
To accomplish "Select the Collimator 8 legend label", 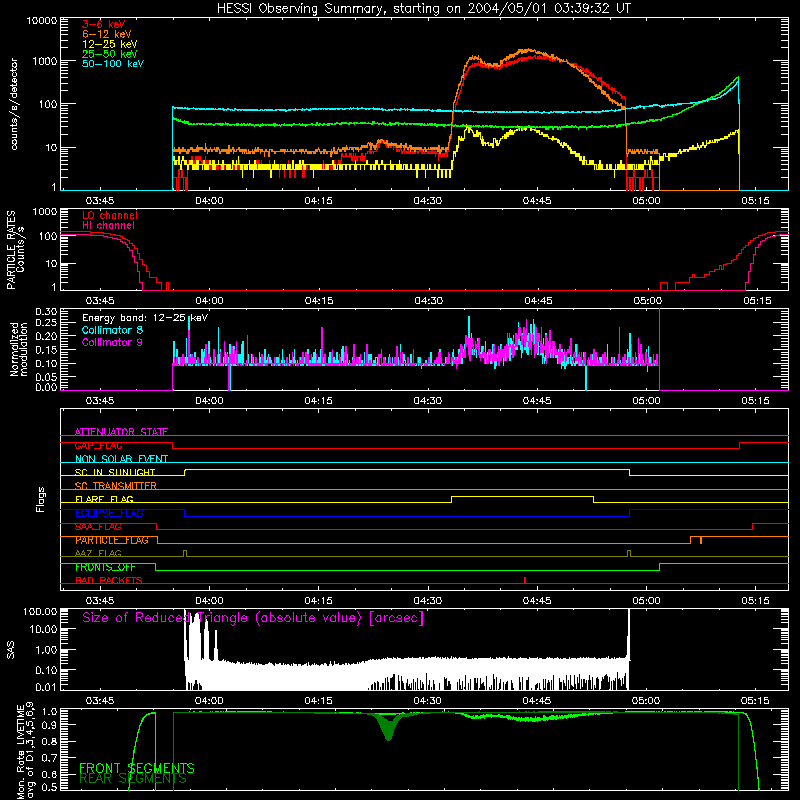I will click(112, 330).
